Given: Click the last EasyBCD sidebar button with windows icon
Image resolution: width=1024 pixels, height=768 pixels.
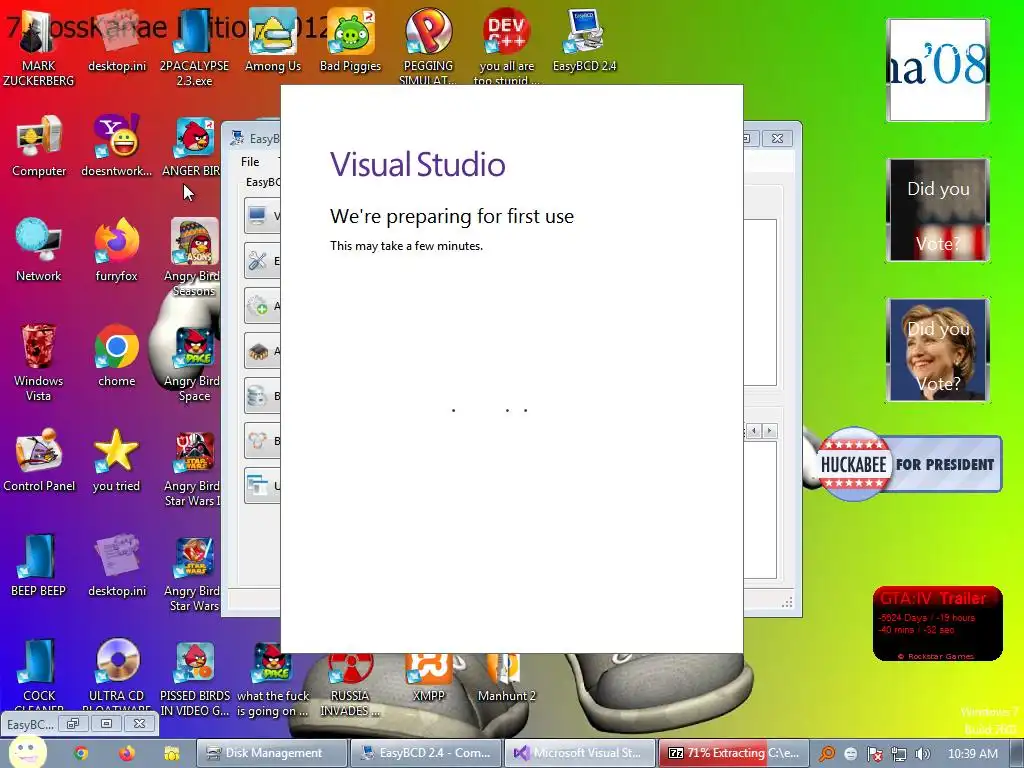Looking at the screenshot, I should point(263,486).
